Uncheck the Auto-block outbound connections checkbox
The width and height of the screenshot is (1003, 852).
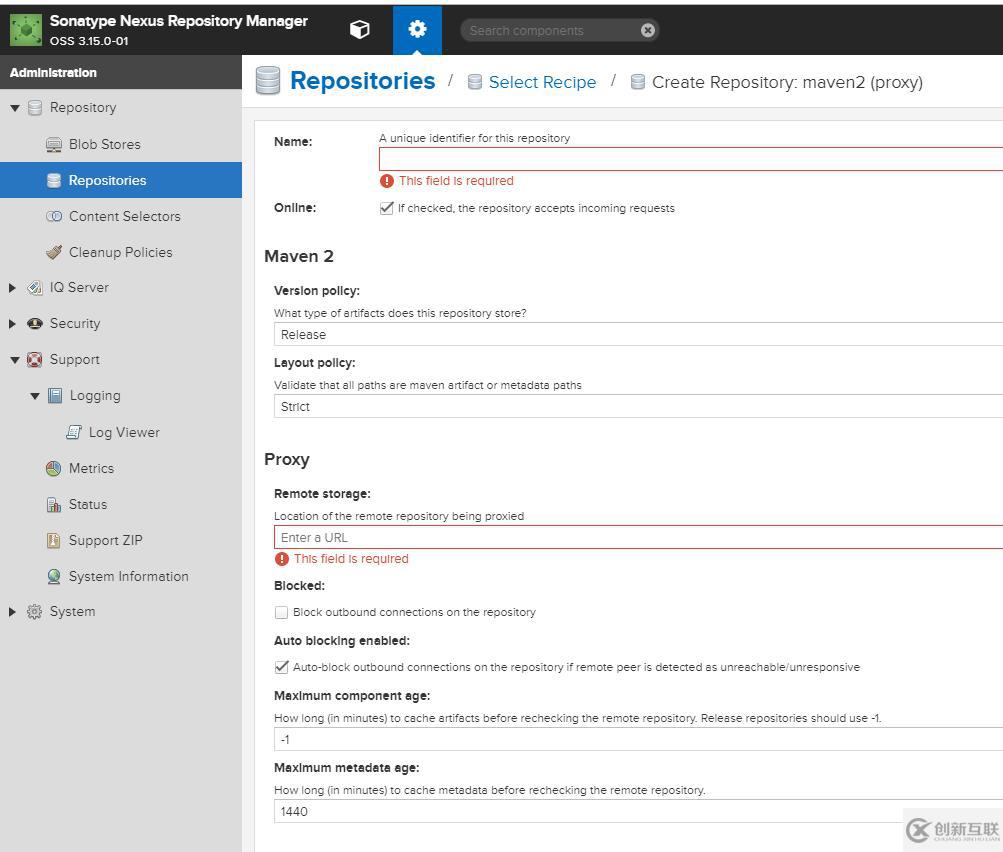click(281, 667)
